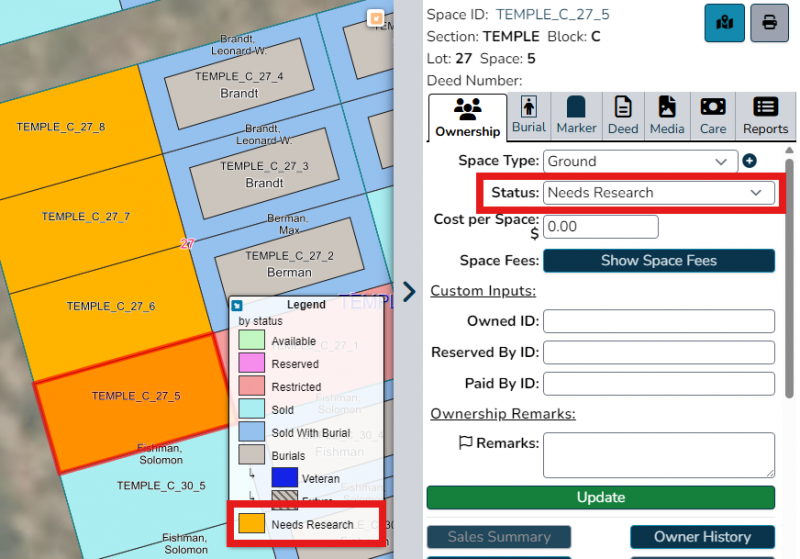View the Owner History
This screenshot has width=800, height=559.
tap(702, 537)
